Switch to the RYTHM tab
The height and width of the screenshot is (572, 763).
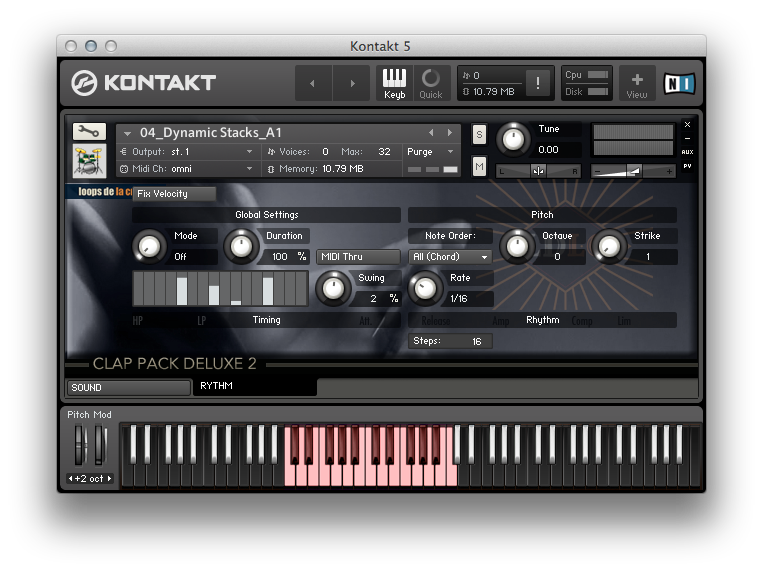(x=255, y=386)
